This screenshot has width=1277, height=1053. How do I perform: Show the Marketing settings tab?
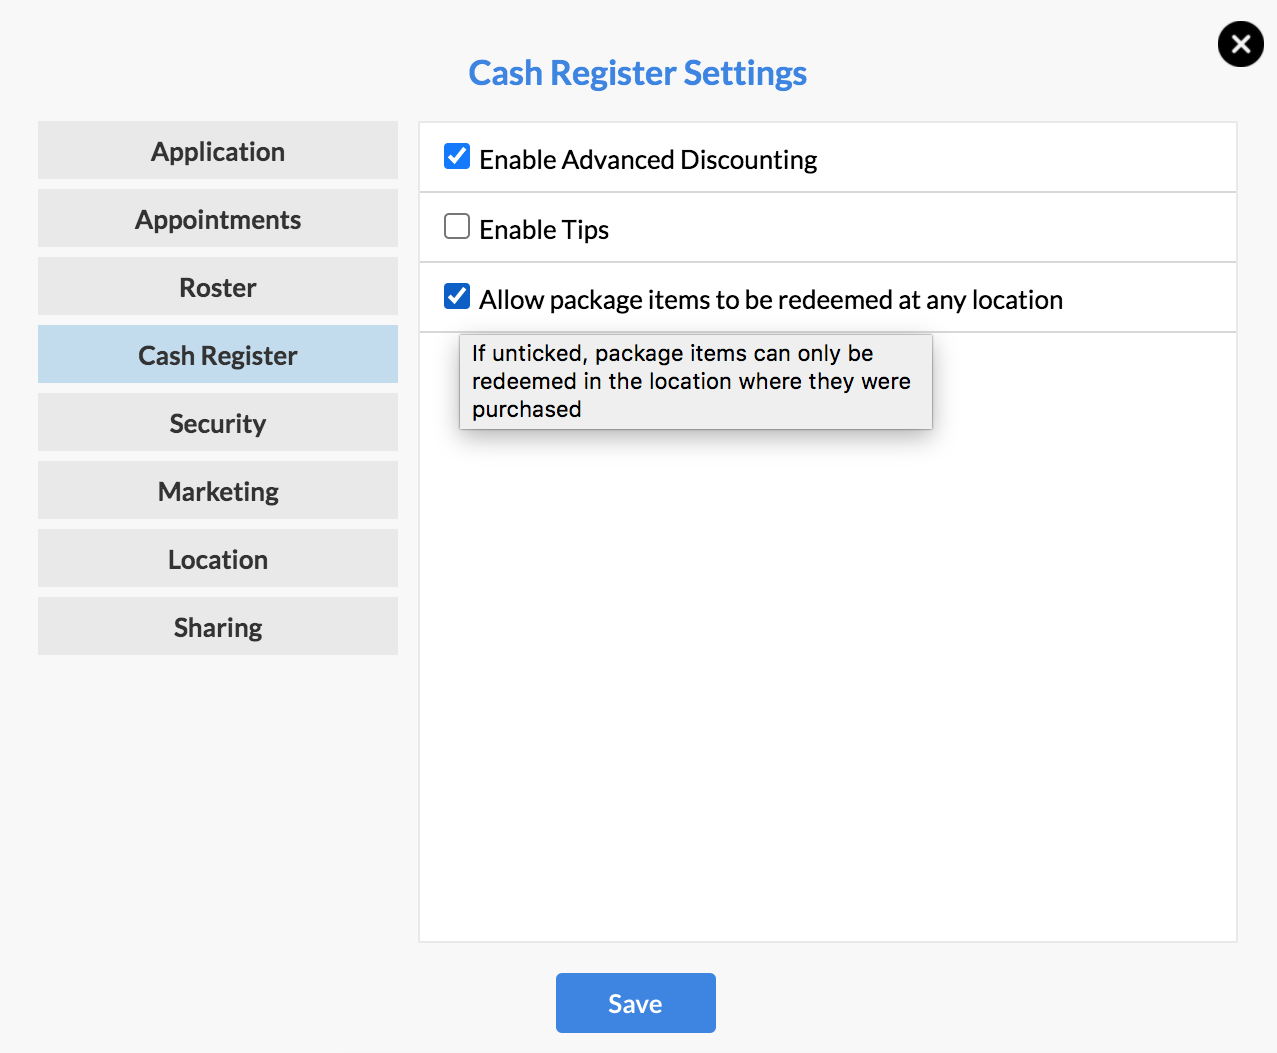point(218,491)
